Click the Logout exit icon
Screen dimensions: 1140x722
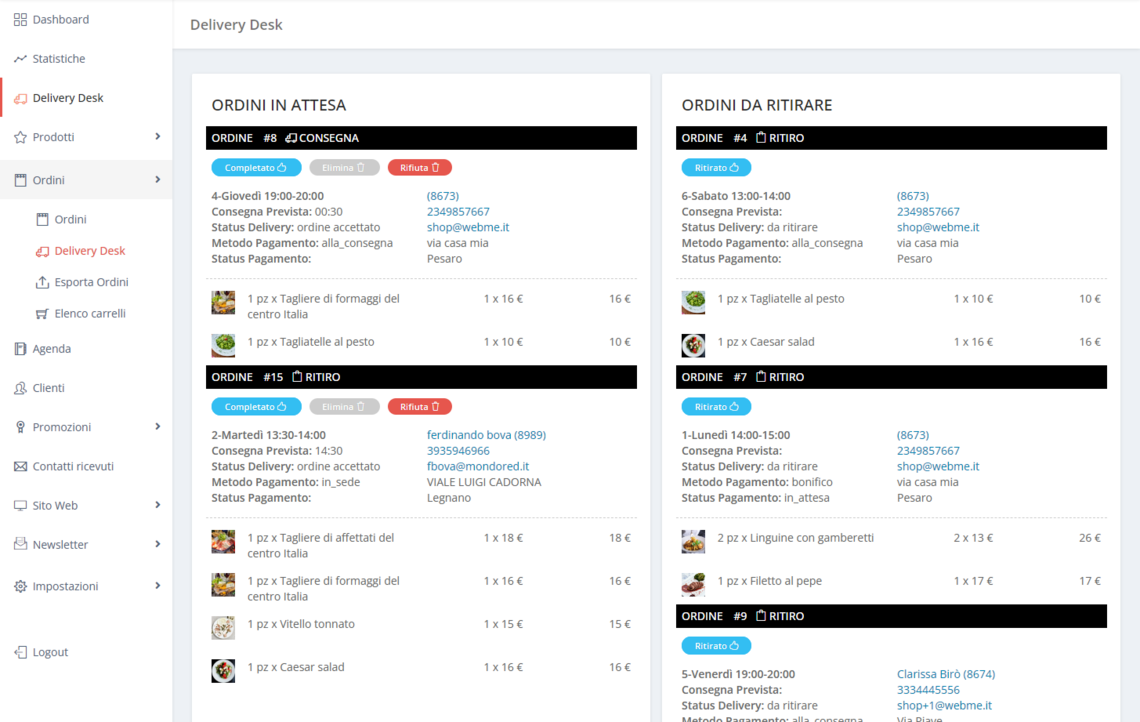pyautogui.click(x=20, y=652)
